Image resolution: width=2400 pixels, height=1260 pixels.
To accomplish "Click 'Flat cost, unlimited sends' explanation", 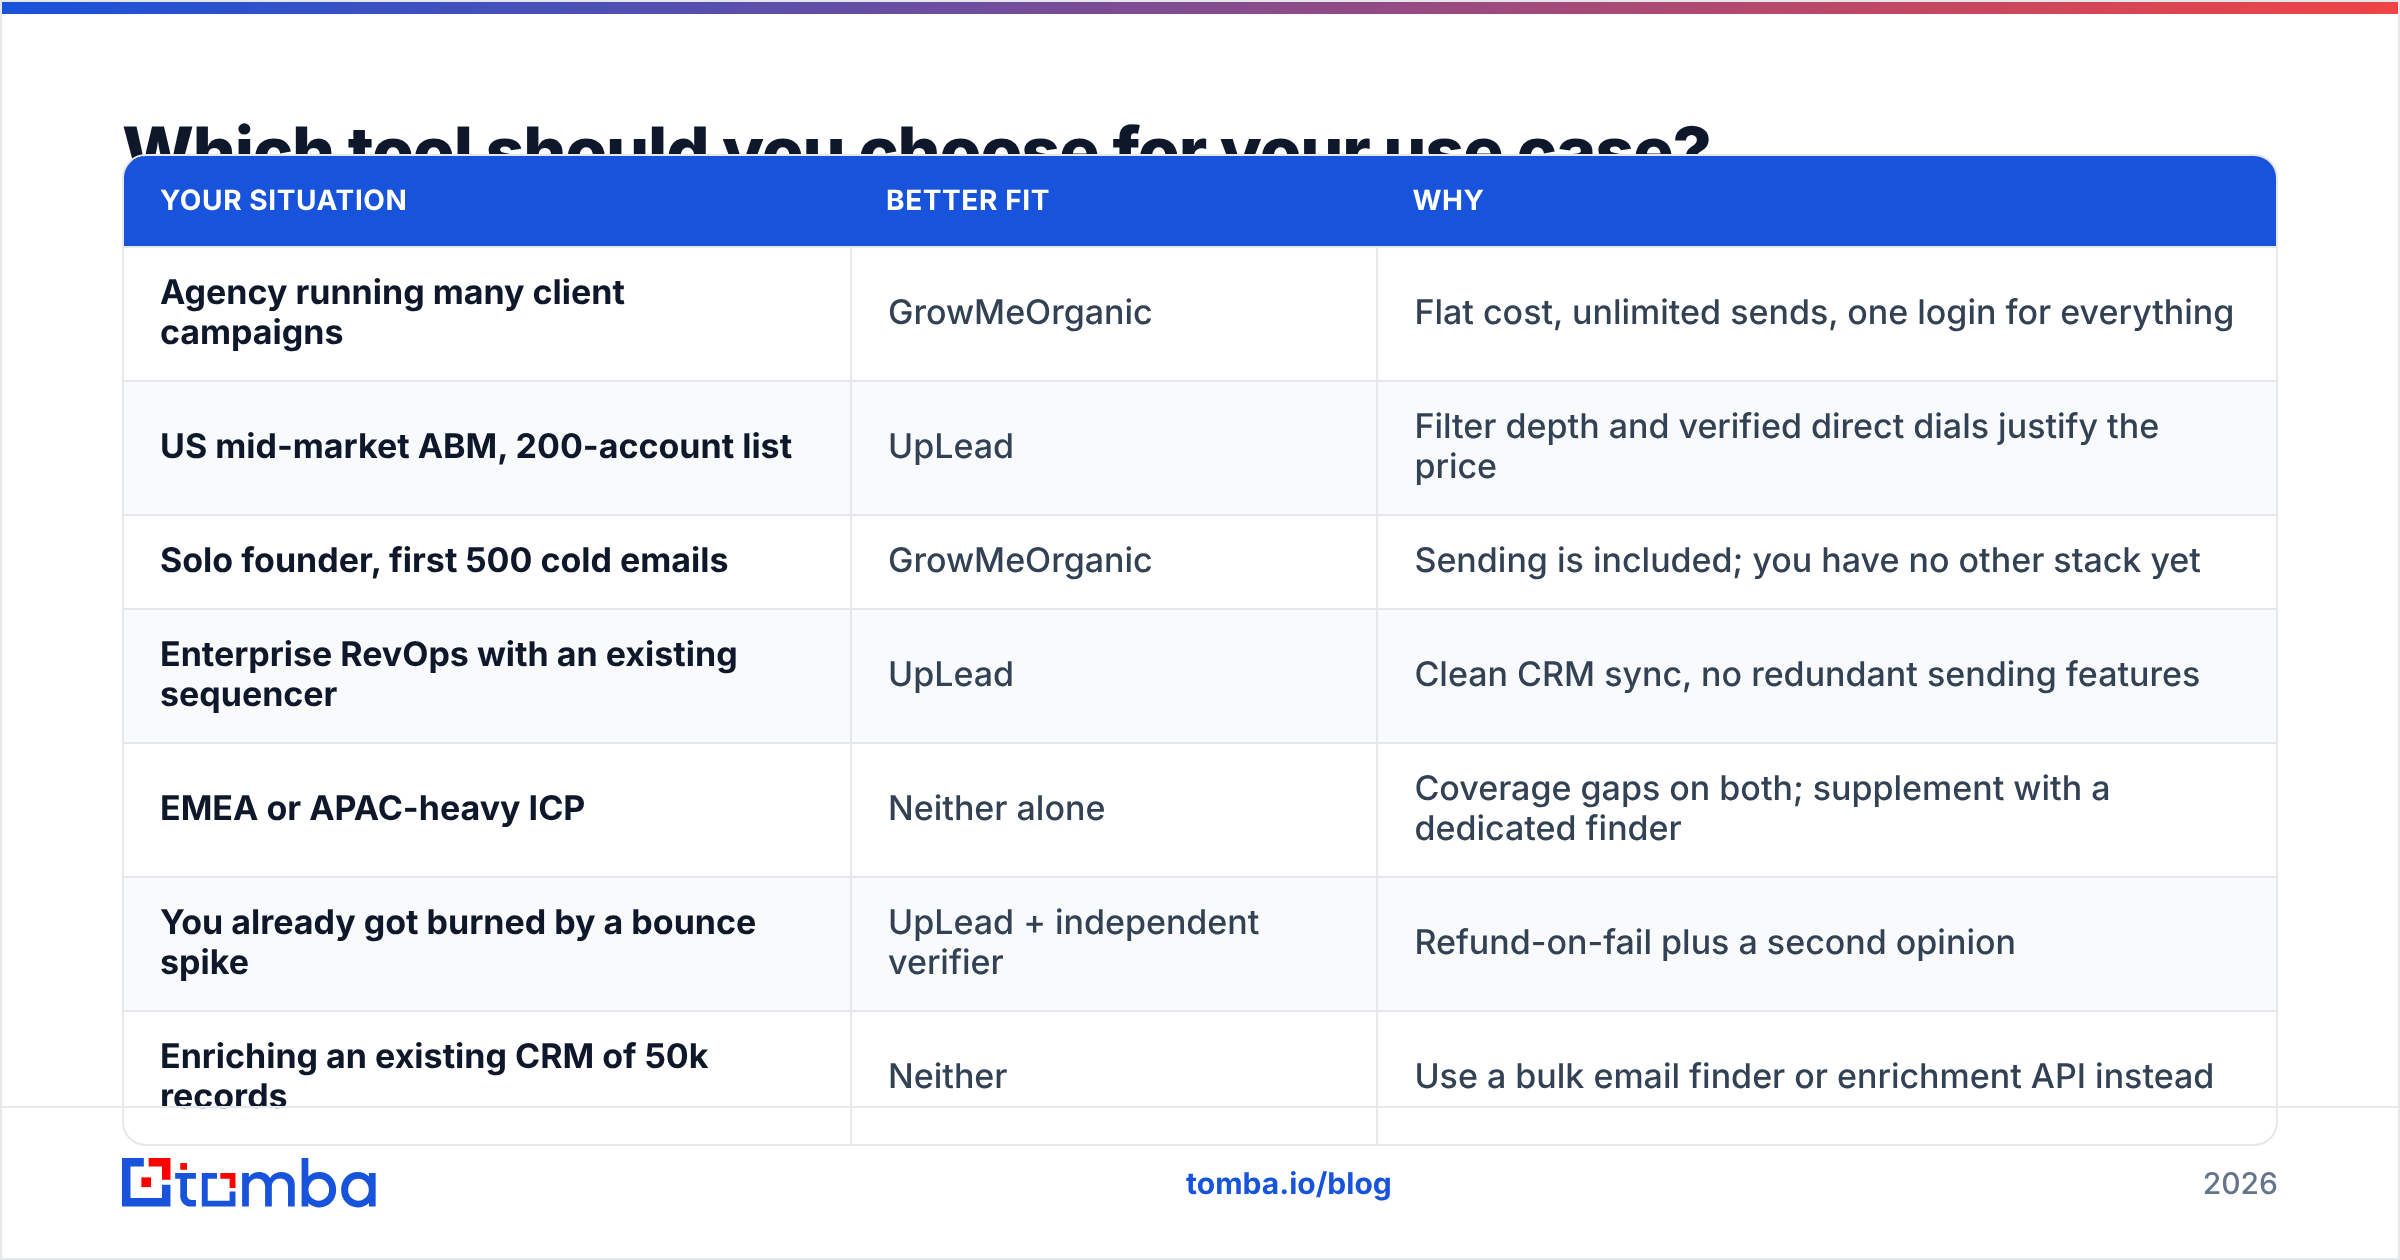I will [1824, 313].
